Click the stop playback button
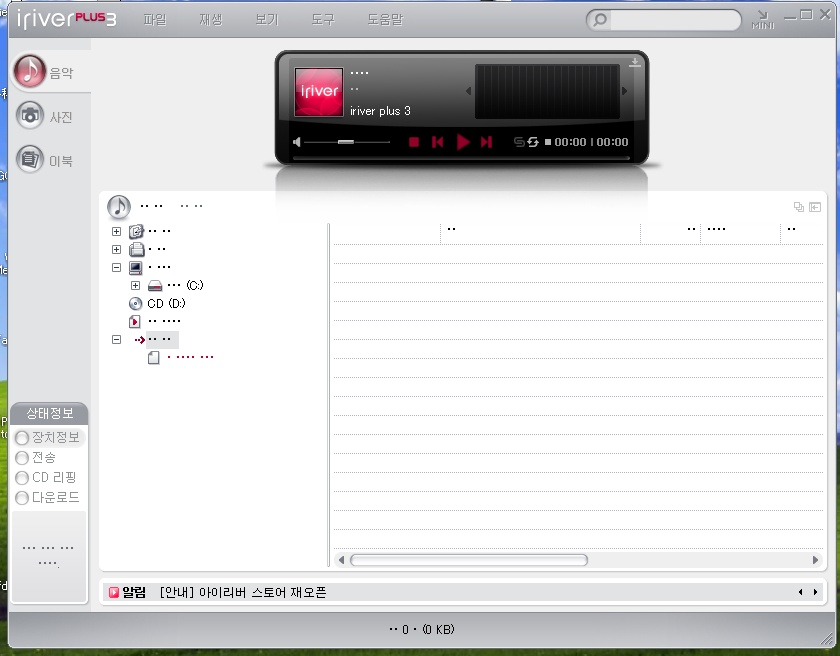840x656 pixels. click(414, 142)
